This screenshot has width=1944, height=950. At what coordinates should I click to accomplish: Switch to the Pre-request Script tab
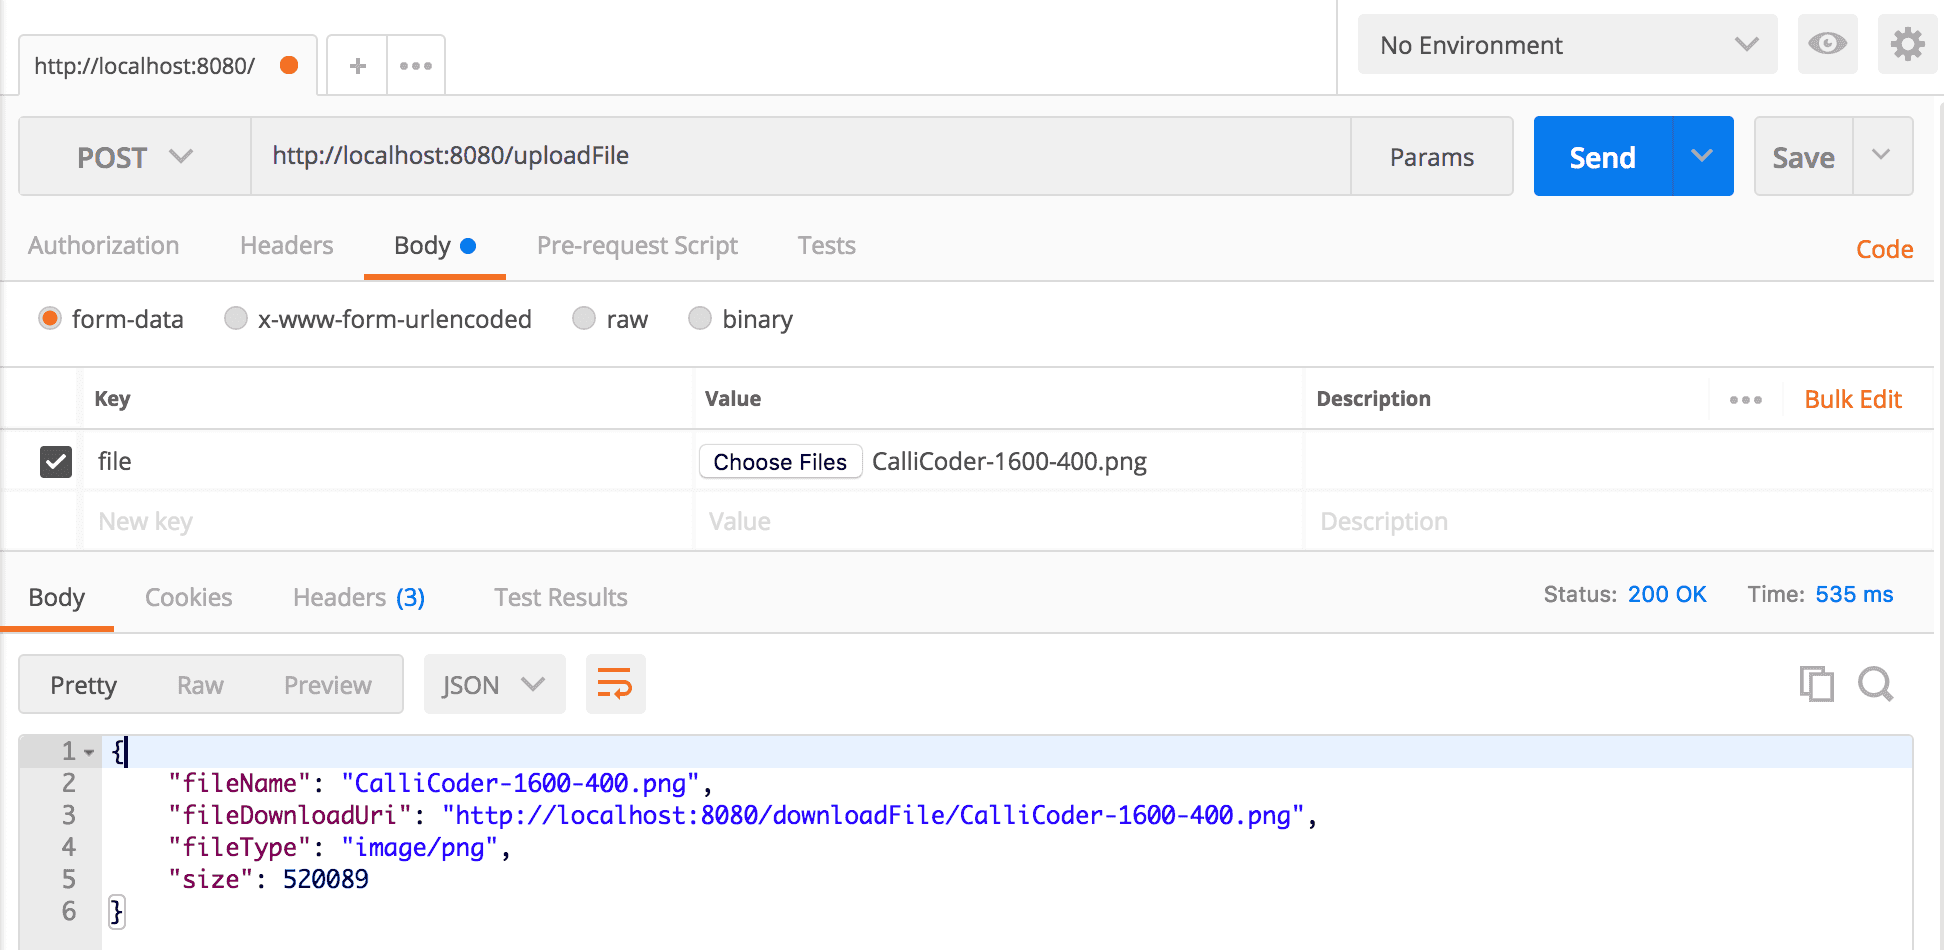click(x=637, y=245)
